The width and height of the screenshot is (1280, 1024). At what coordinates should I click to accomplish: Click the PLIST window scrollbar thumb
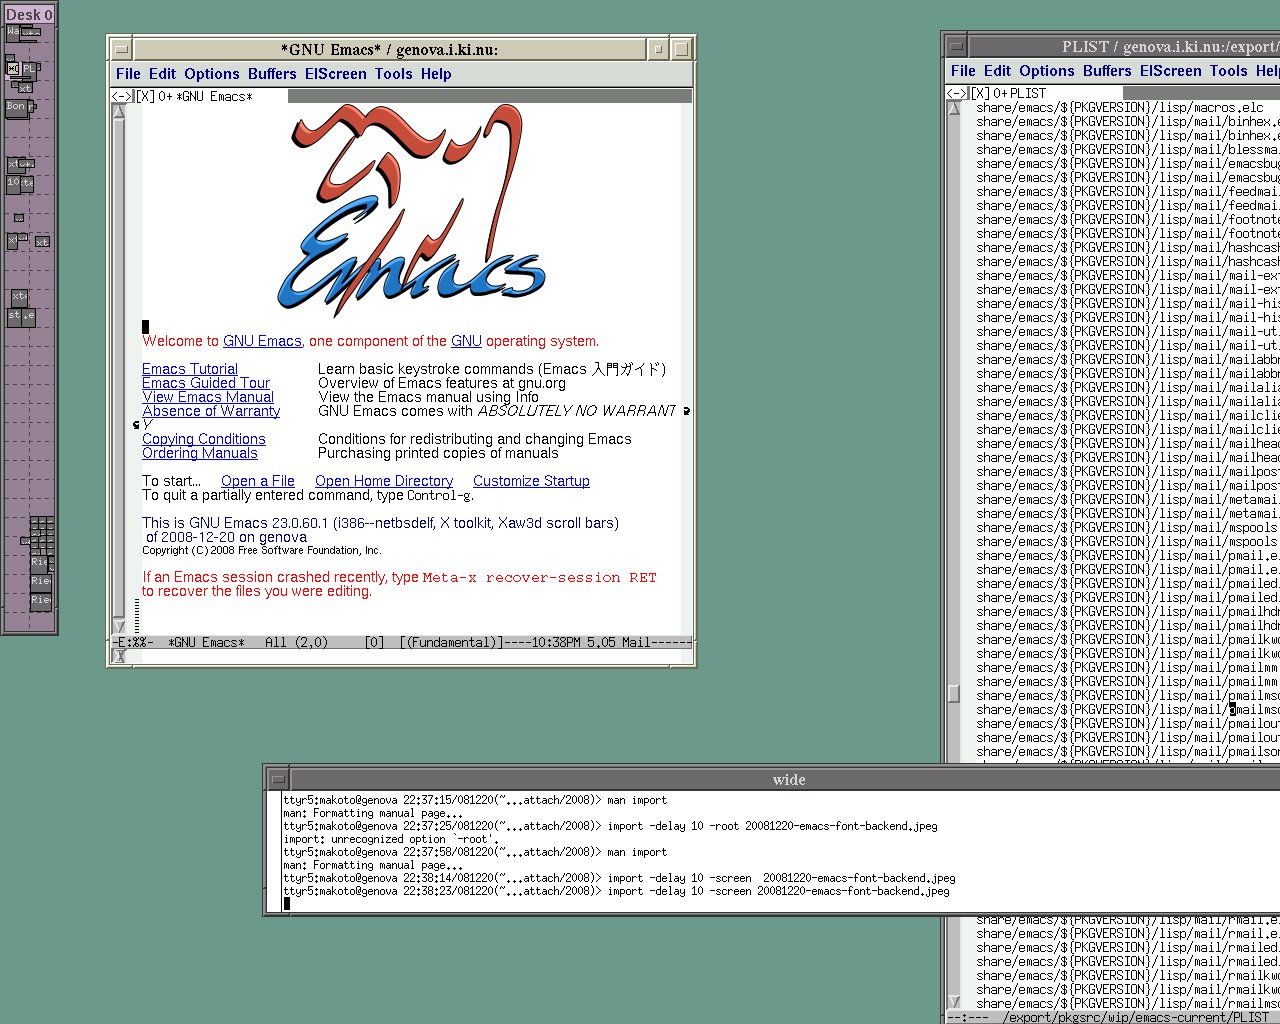coord(954,692)
